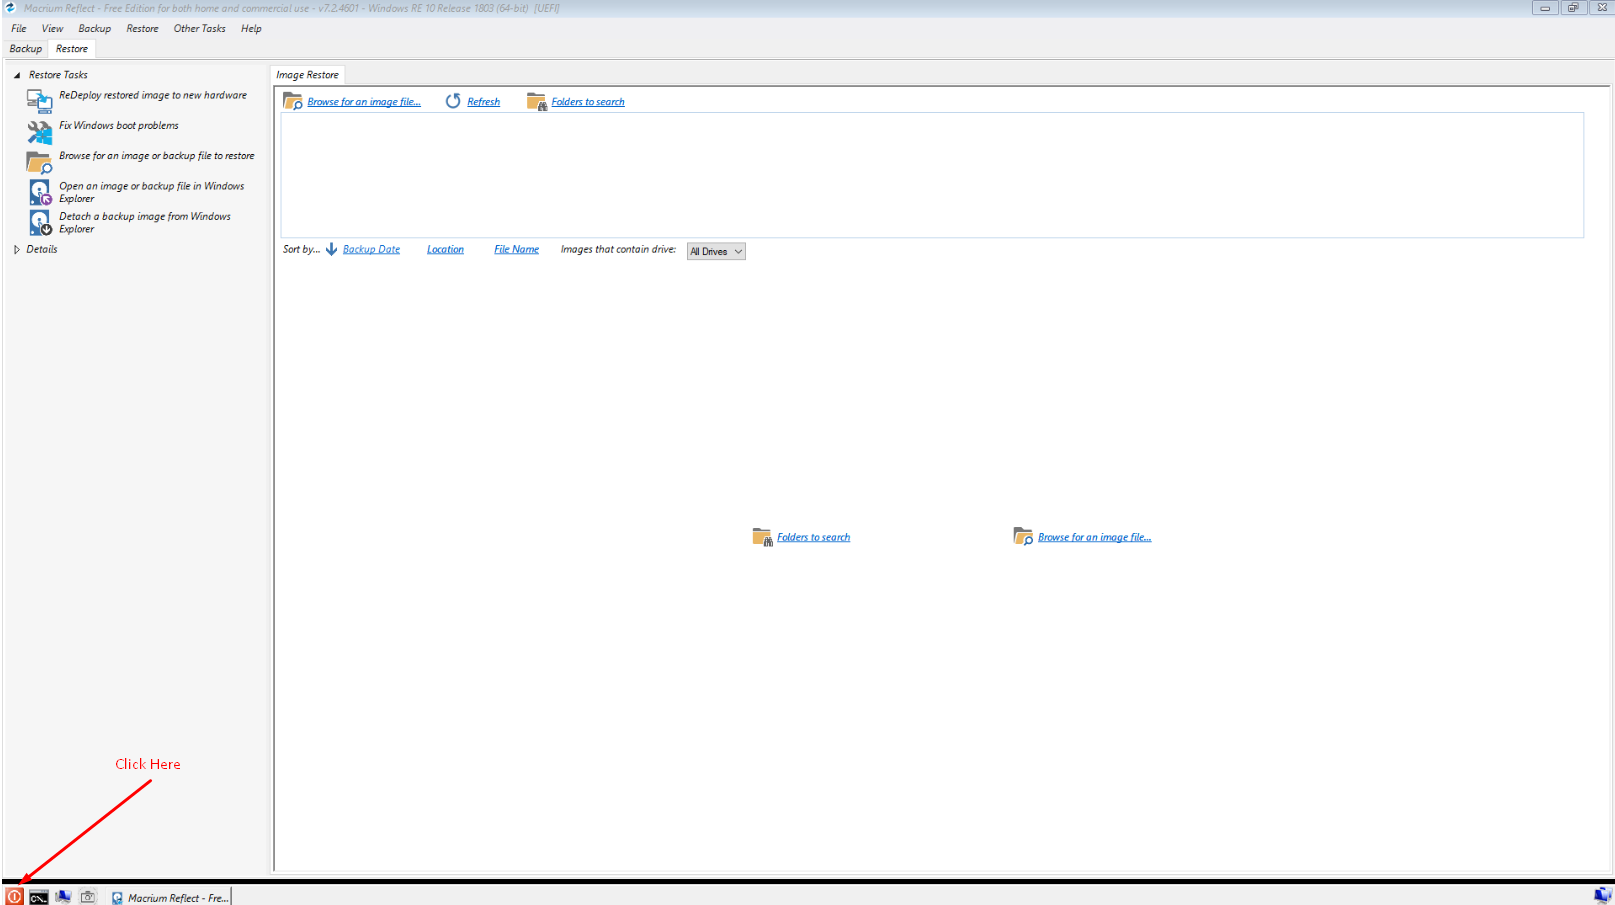Click the ReDeploy restored image to new hardware icon

[x=39, y=101]
